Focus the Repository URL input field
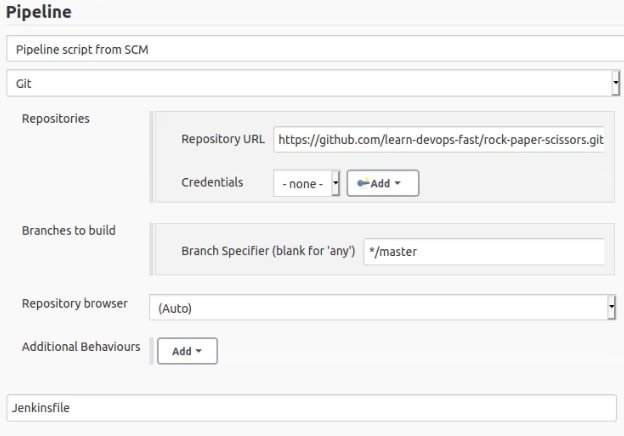The width and height of the screenshot is (624, 436). pyautogui.click(x=439, y=140)
